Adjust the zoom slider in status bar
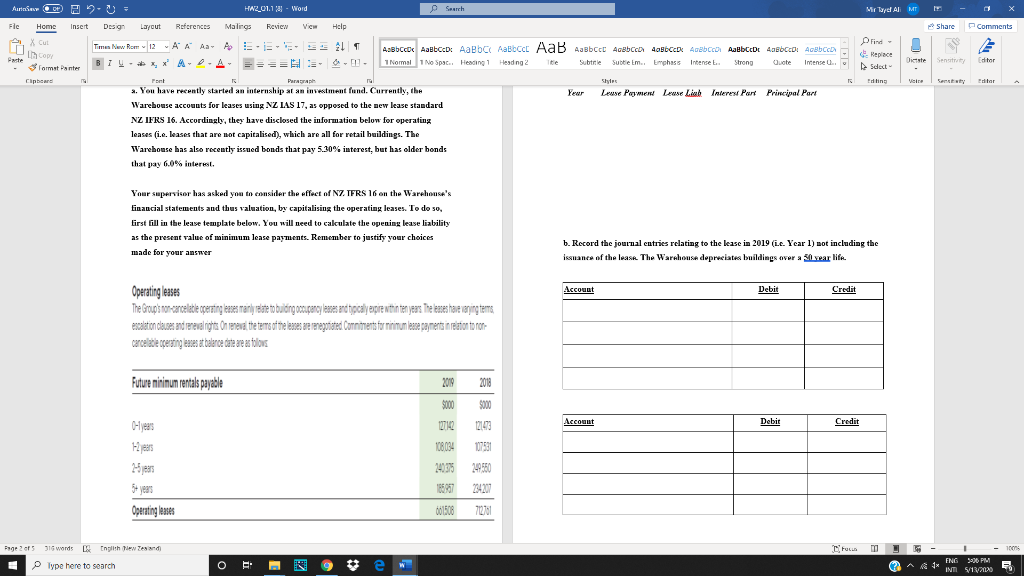This screenshot has height=576, width=1024. tap(965, 549)
